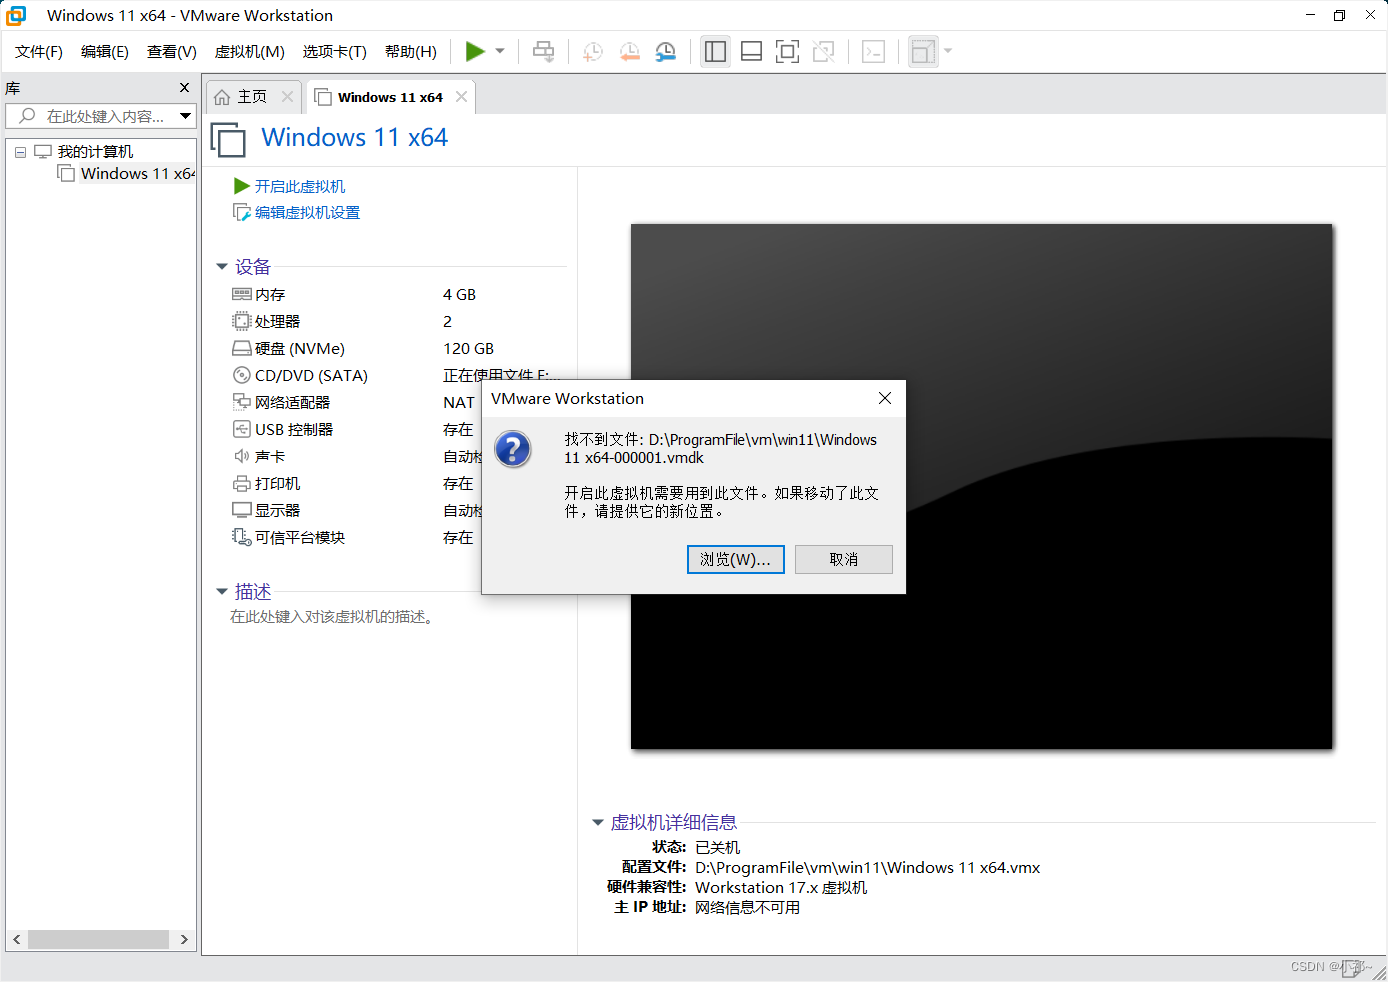The height and width of the screenshot is (982, 1388).
Task: Click the revert to snapshot toolbar icon
Action: point(629,52)
